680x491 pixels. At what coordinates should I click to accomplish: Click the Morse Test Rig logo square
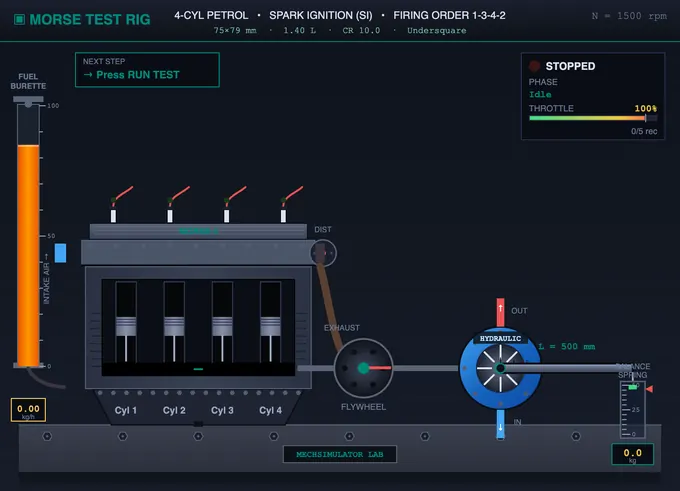coord(20,20)
